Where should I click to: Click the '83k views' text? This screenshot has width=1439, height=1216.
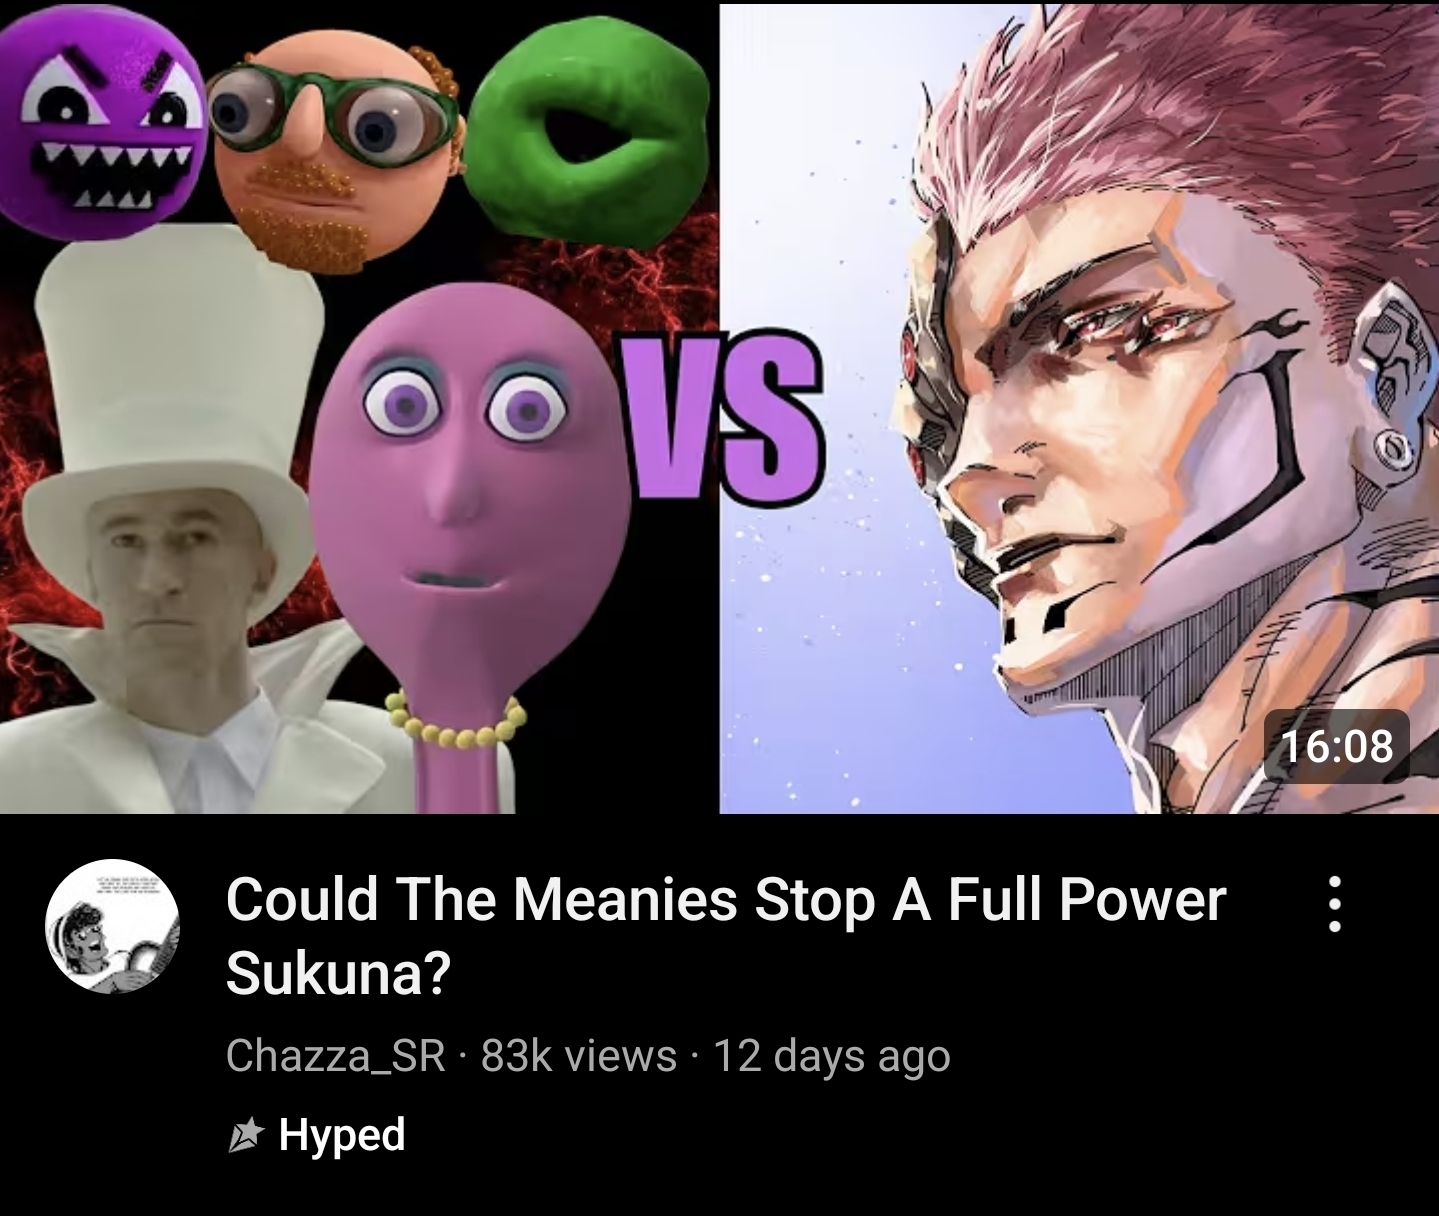tap(579, 1056)
